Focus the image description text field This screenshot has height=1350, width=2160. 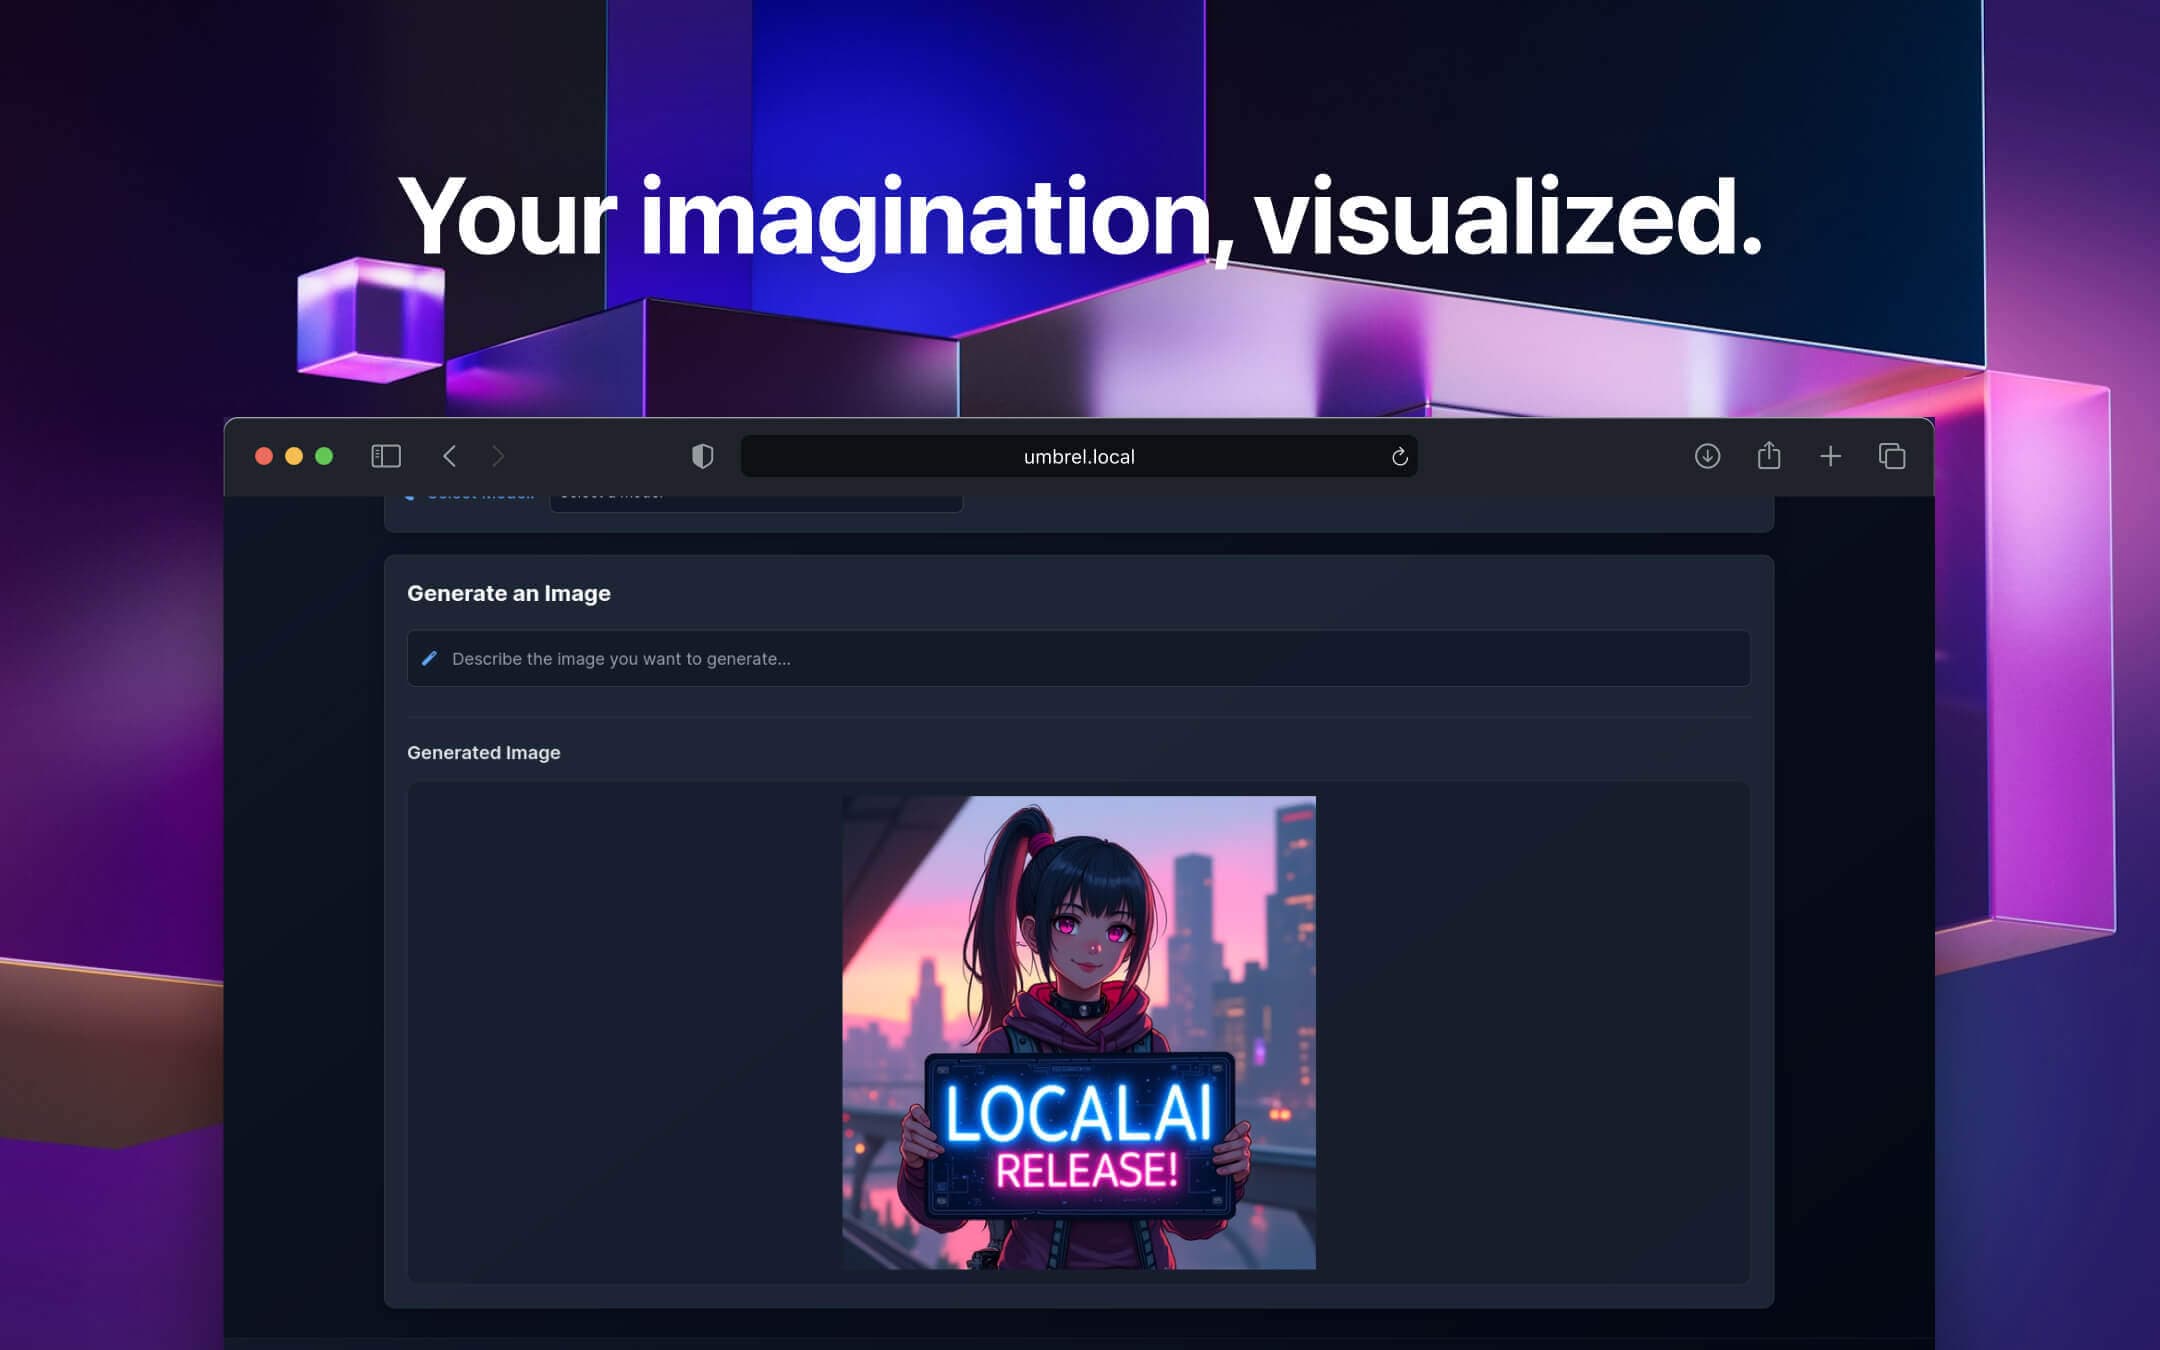(x=1078, y=658)
